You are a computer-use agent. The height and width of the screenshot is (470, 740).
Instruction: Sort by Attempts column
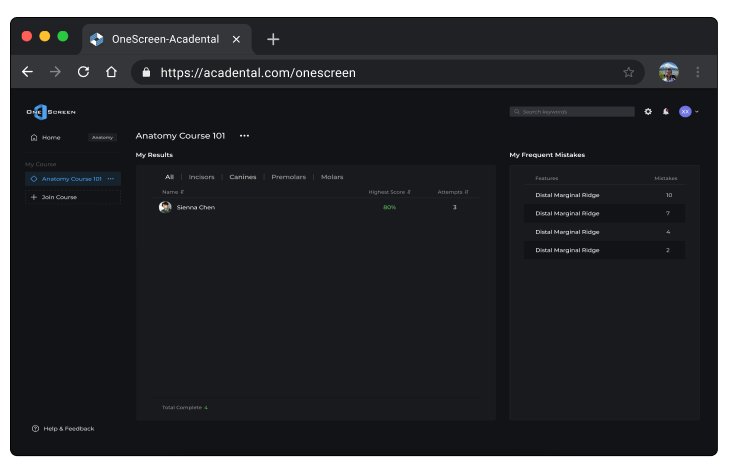[453, 193]
